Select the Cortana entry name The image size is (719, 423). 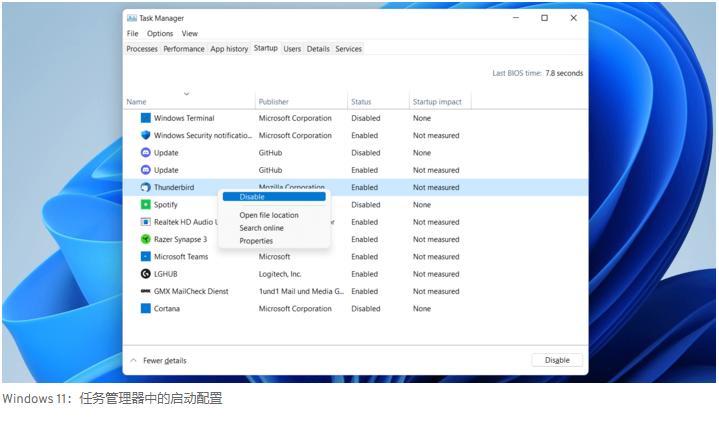click(166, 309)
